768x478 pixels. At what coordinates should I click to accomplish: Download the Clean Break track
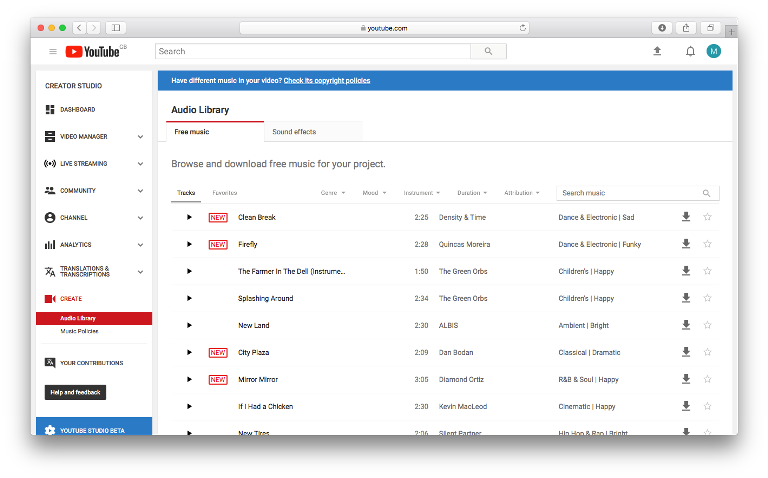point(686,216)
